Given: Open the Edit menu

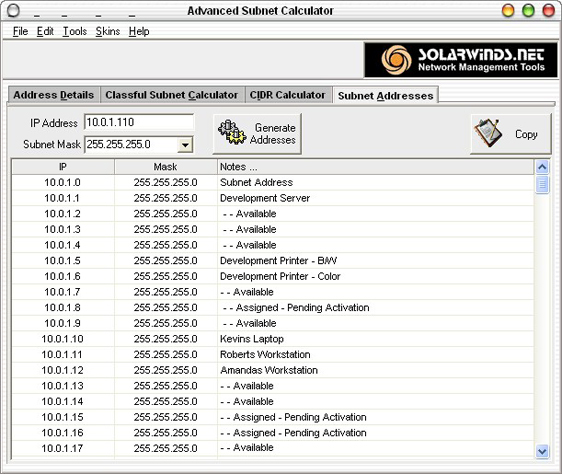Looking at the screenshot, I should (x=45, y=32).
